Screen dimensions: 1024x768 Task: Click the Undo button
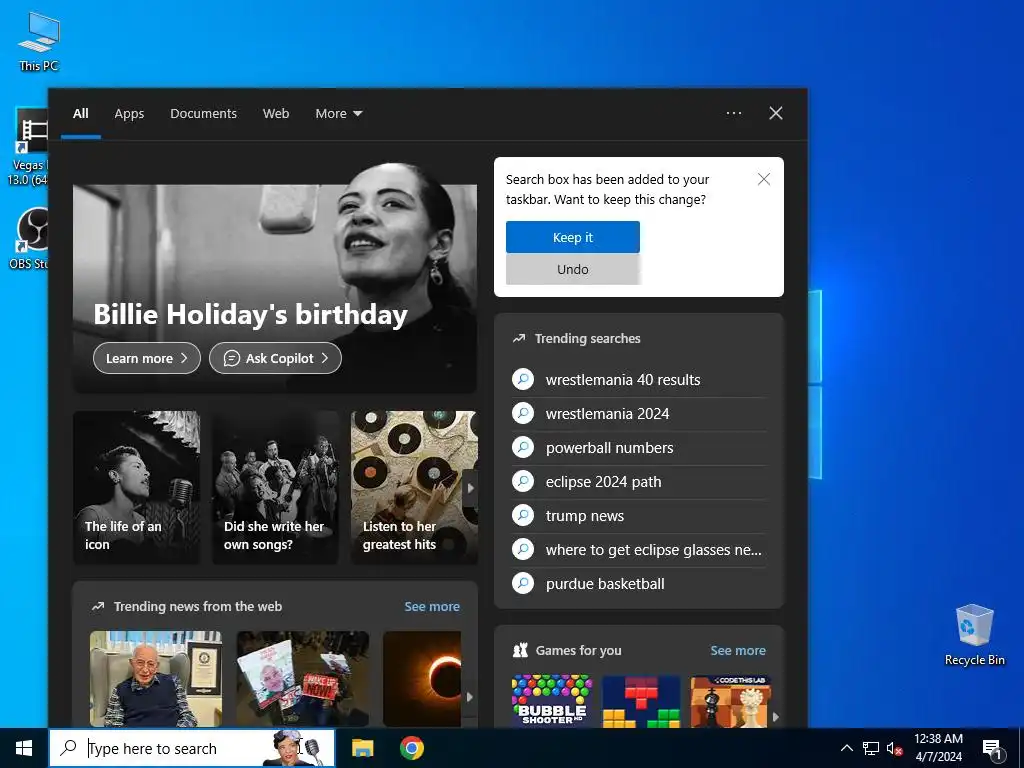point(573,269)
